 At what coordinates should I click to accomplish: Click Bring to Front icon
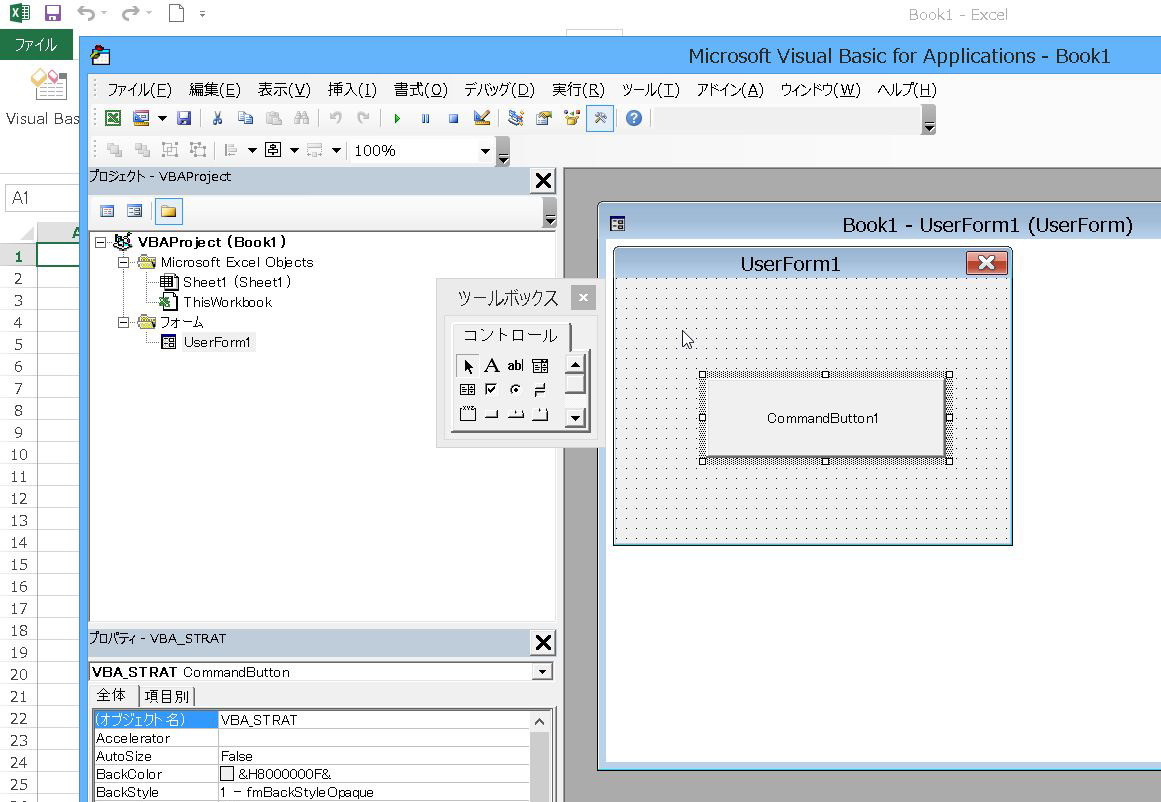[x=114, y=150]
